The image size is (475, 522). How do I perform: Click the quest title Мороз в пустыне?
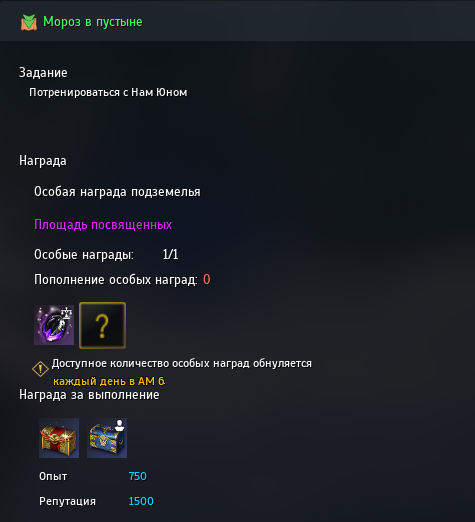click(x=93, y=22)
